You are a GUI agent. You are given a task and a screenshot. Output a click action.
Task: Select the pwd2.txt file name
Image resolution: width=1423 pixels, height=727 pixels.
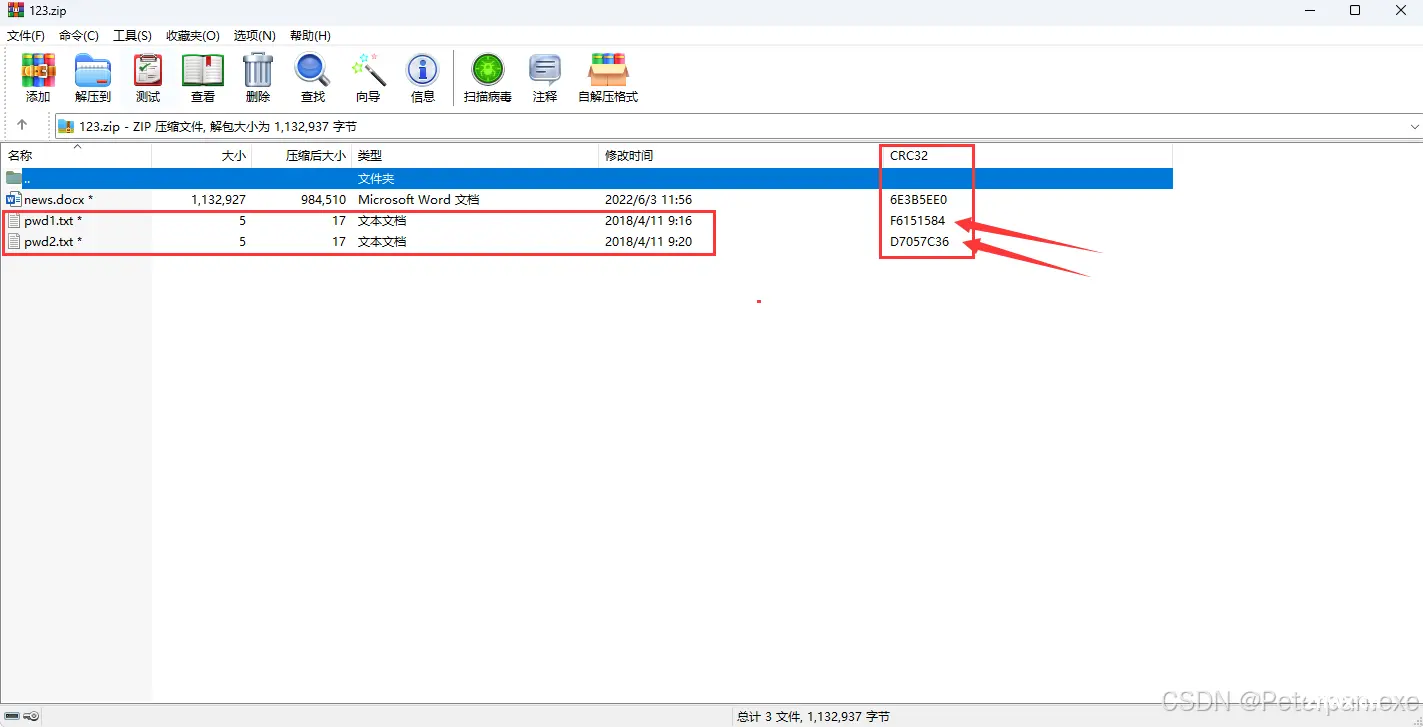(x=53, y=241)
